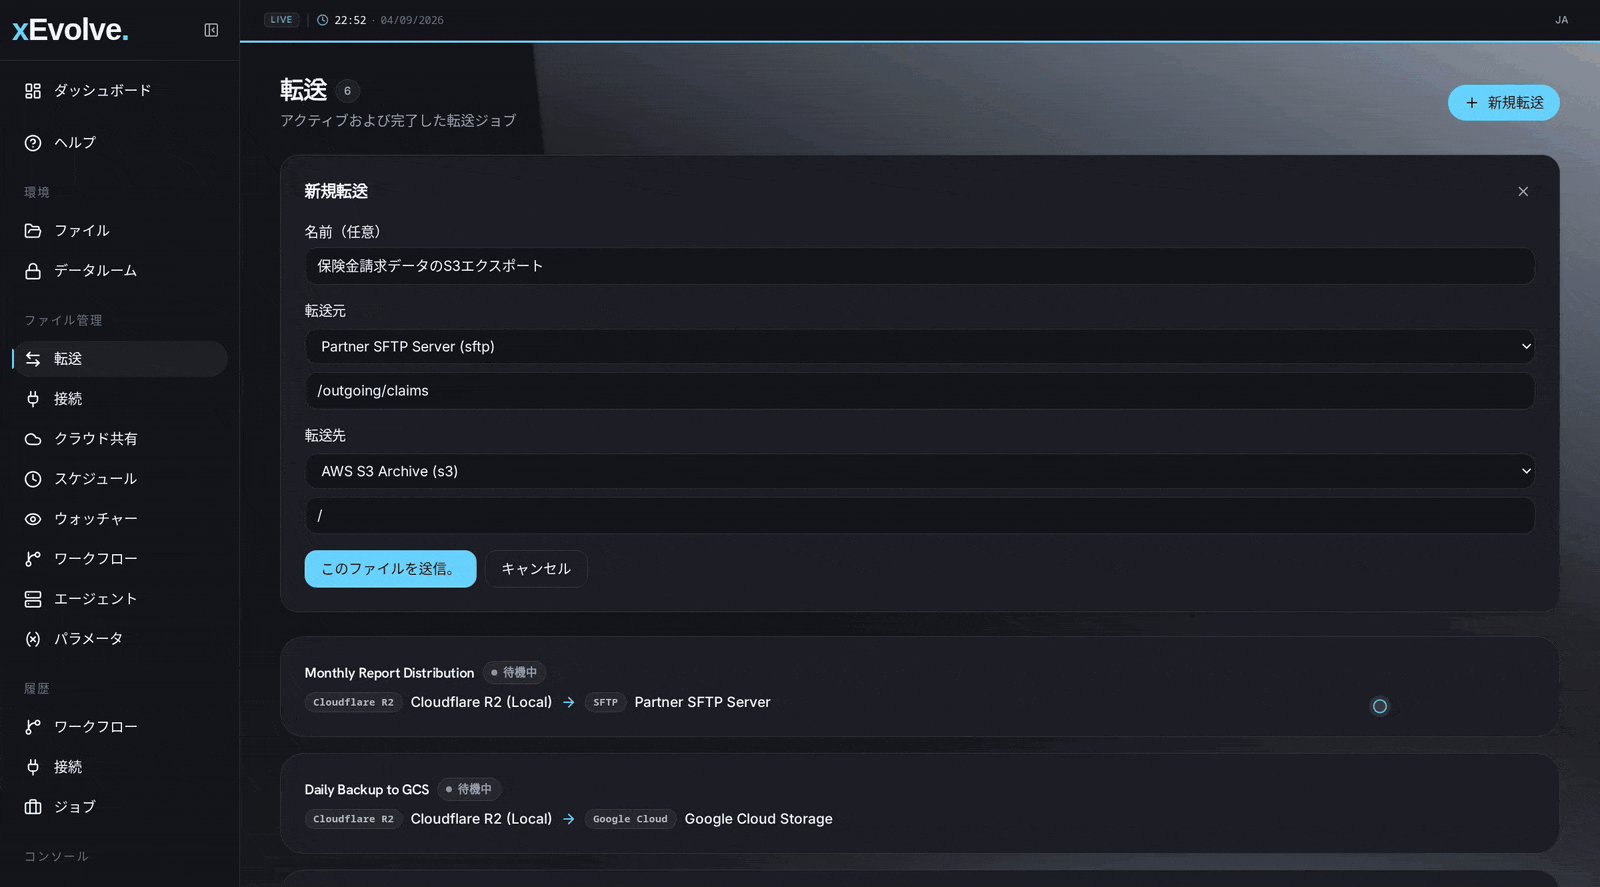This screenshot has width=1600, height=887.
Task: Click the ウォッチャー eye icon
Action: [x=33, y=519]
